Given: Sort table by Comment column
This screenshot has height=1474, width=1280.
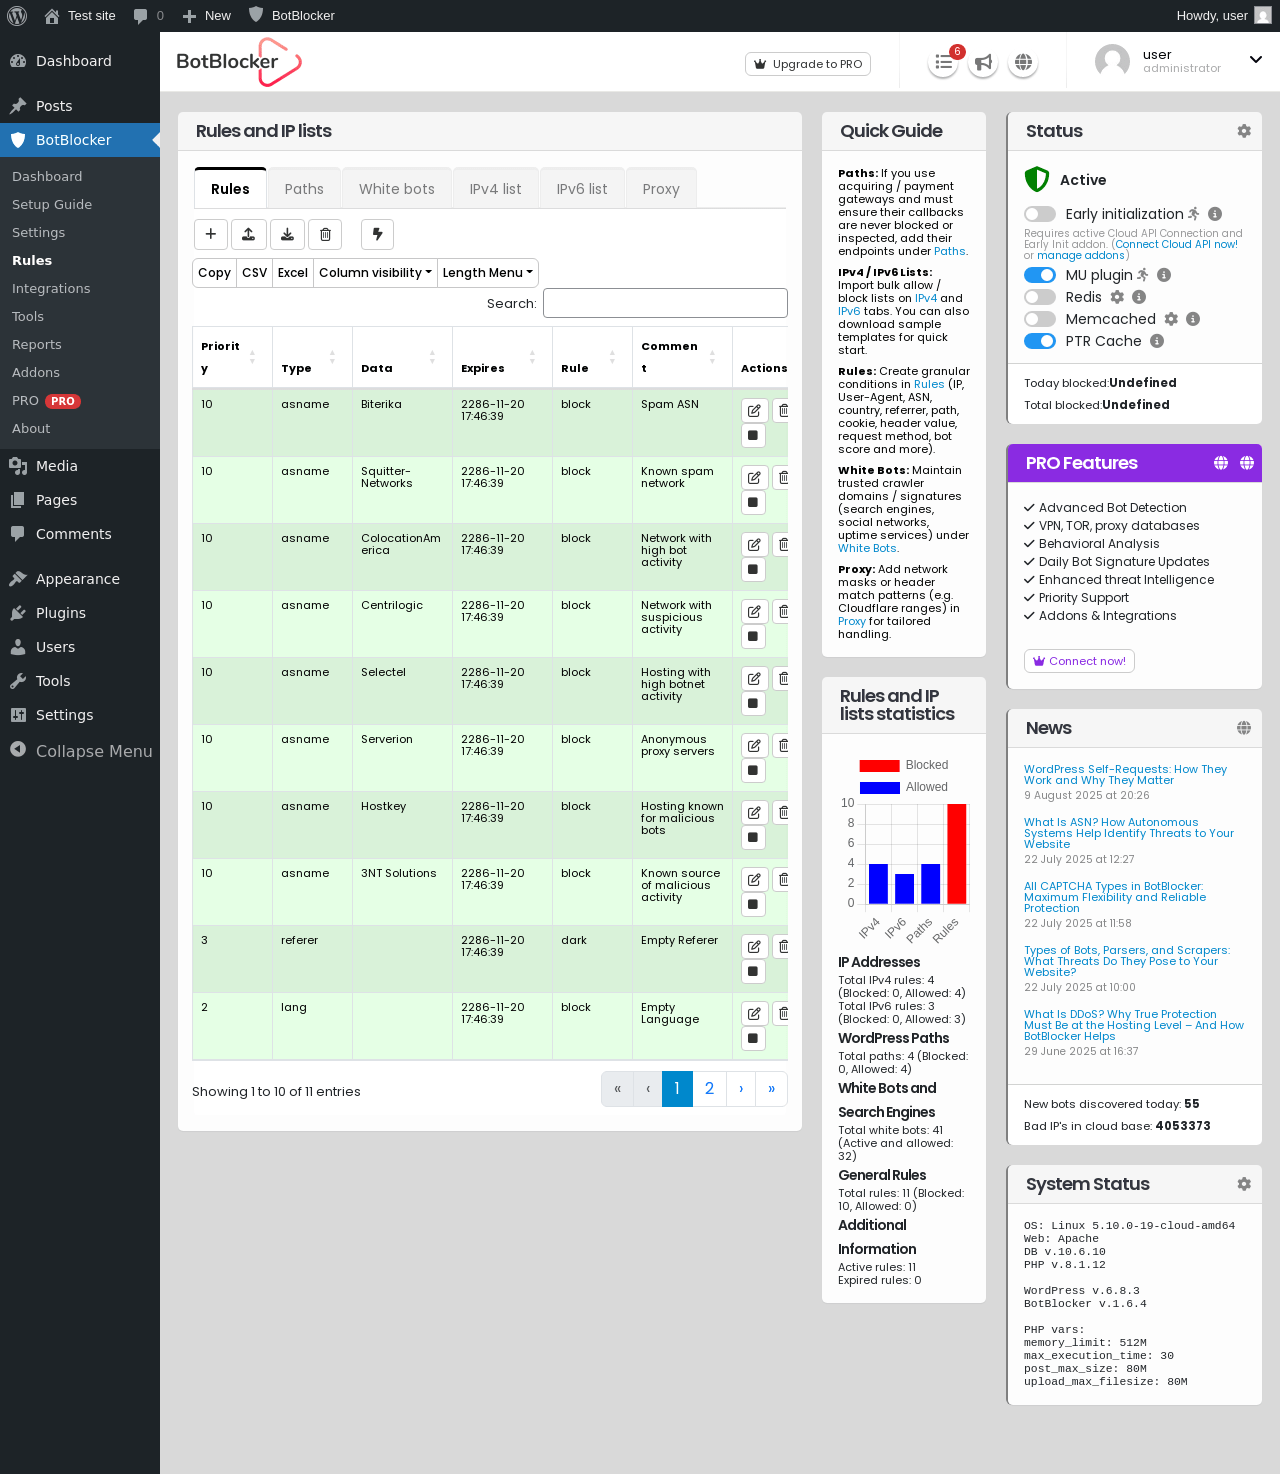Looking at the screenshot, I should pos(682,357).
